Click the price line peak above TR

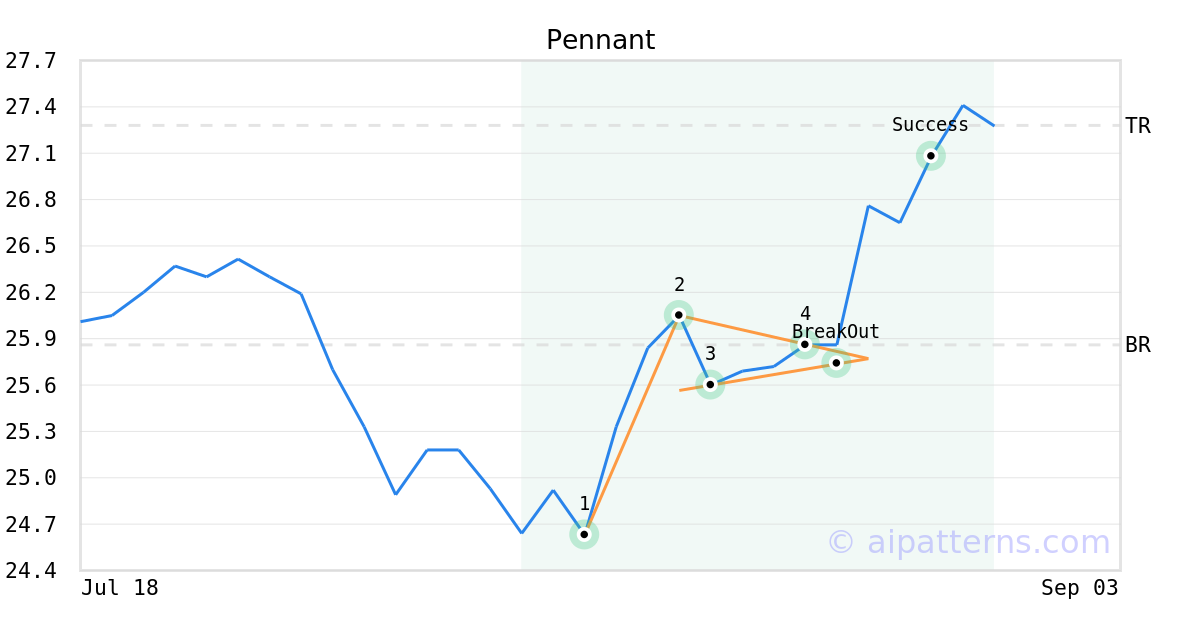[963, 105]
